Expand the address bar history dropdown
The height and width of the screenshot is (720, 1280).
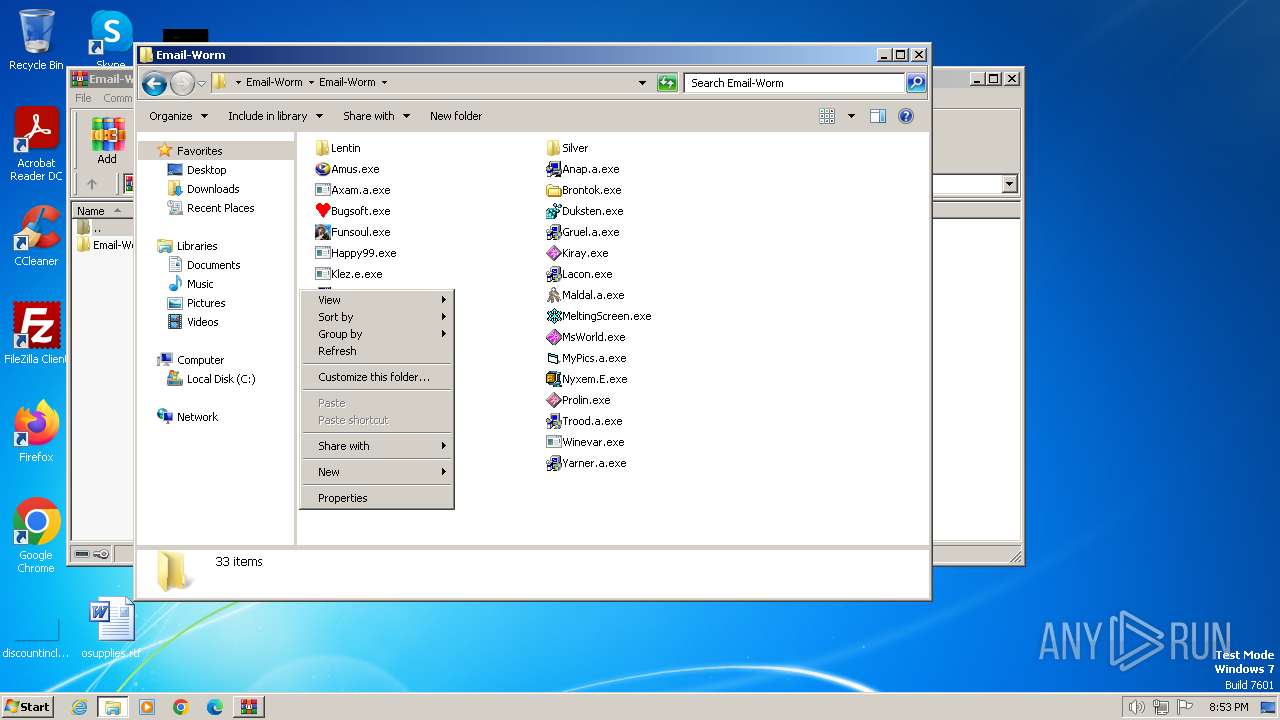[642, 83]
